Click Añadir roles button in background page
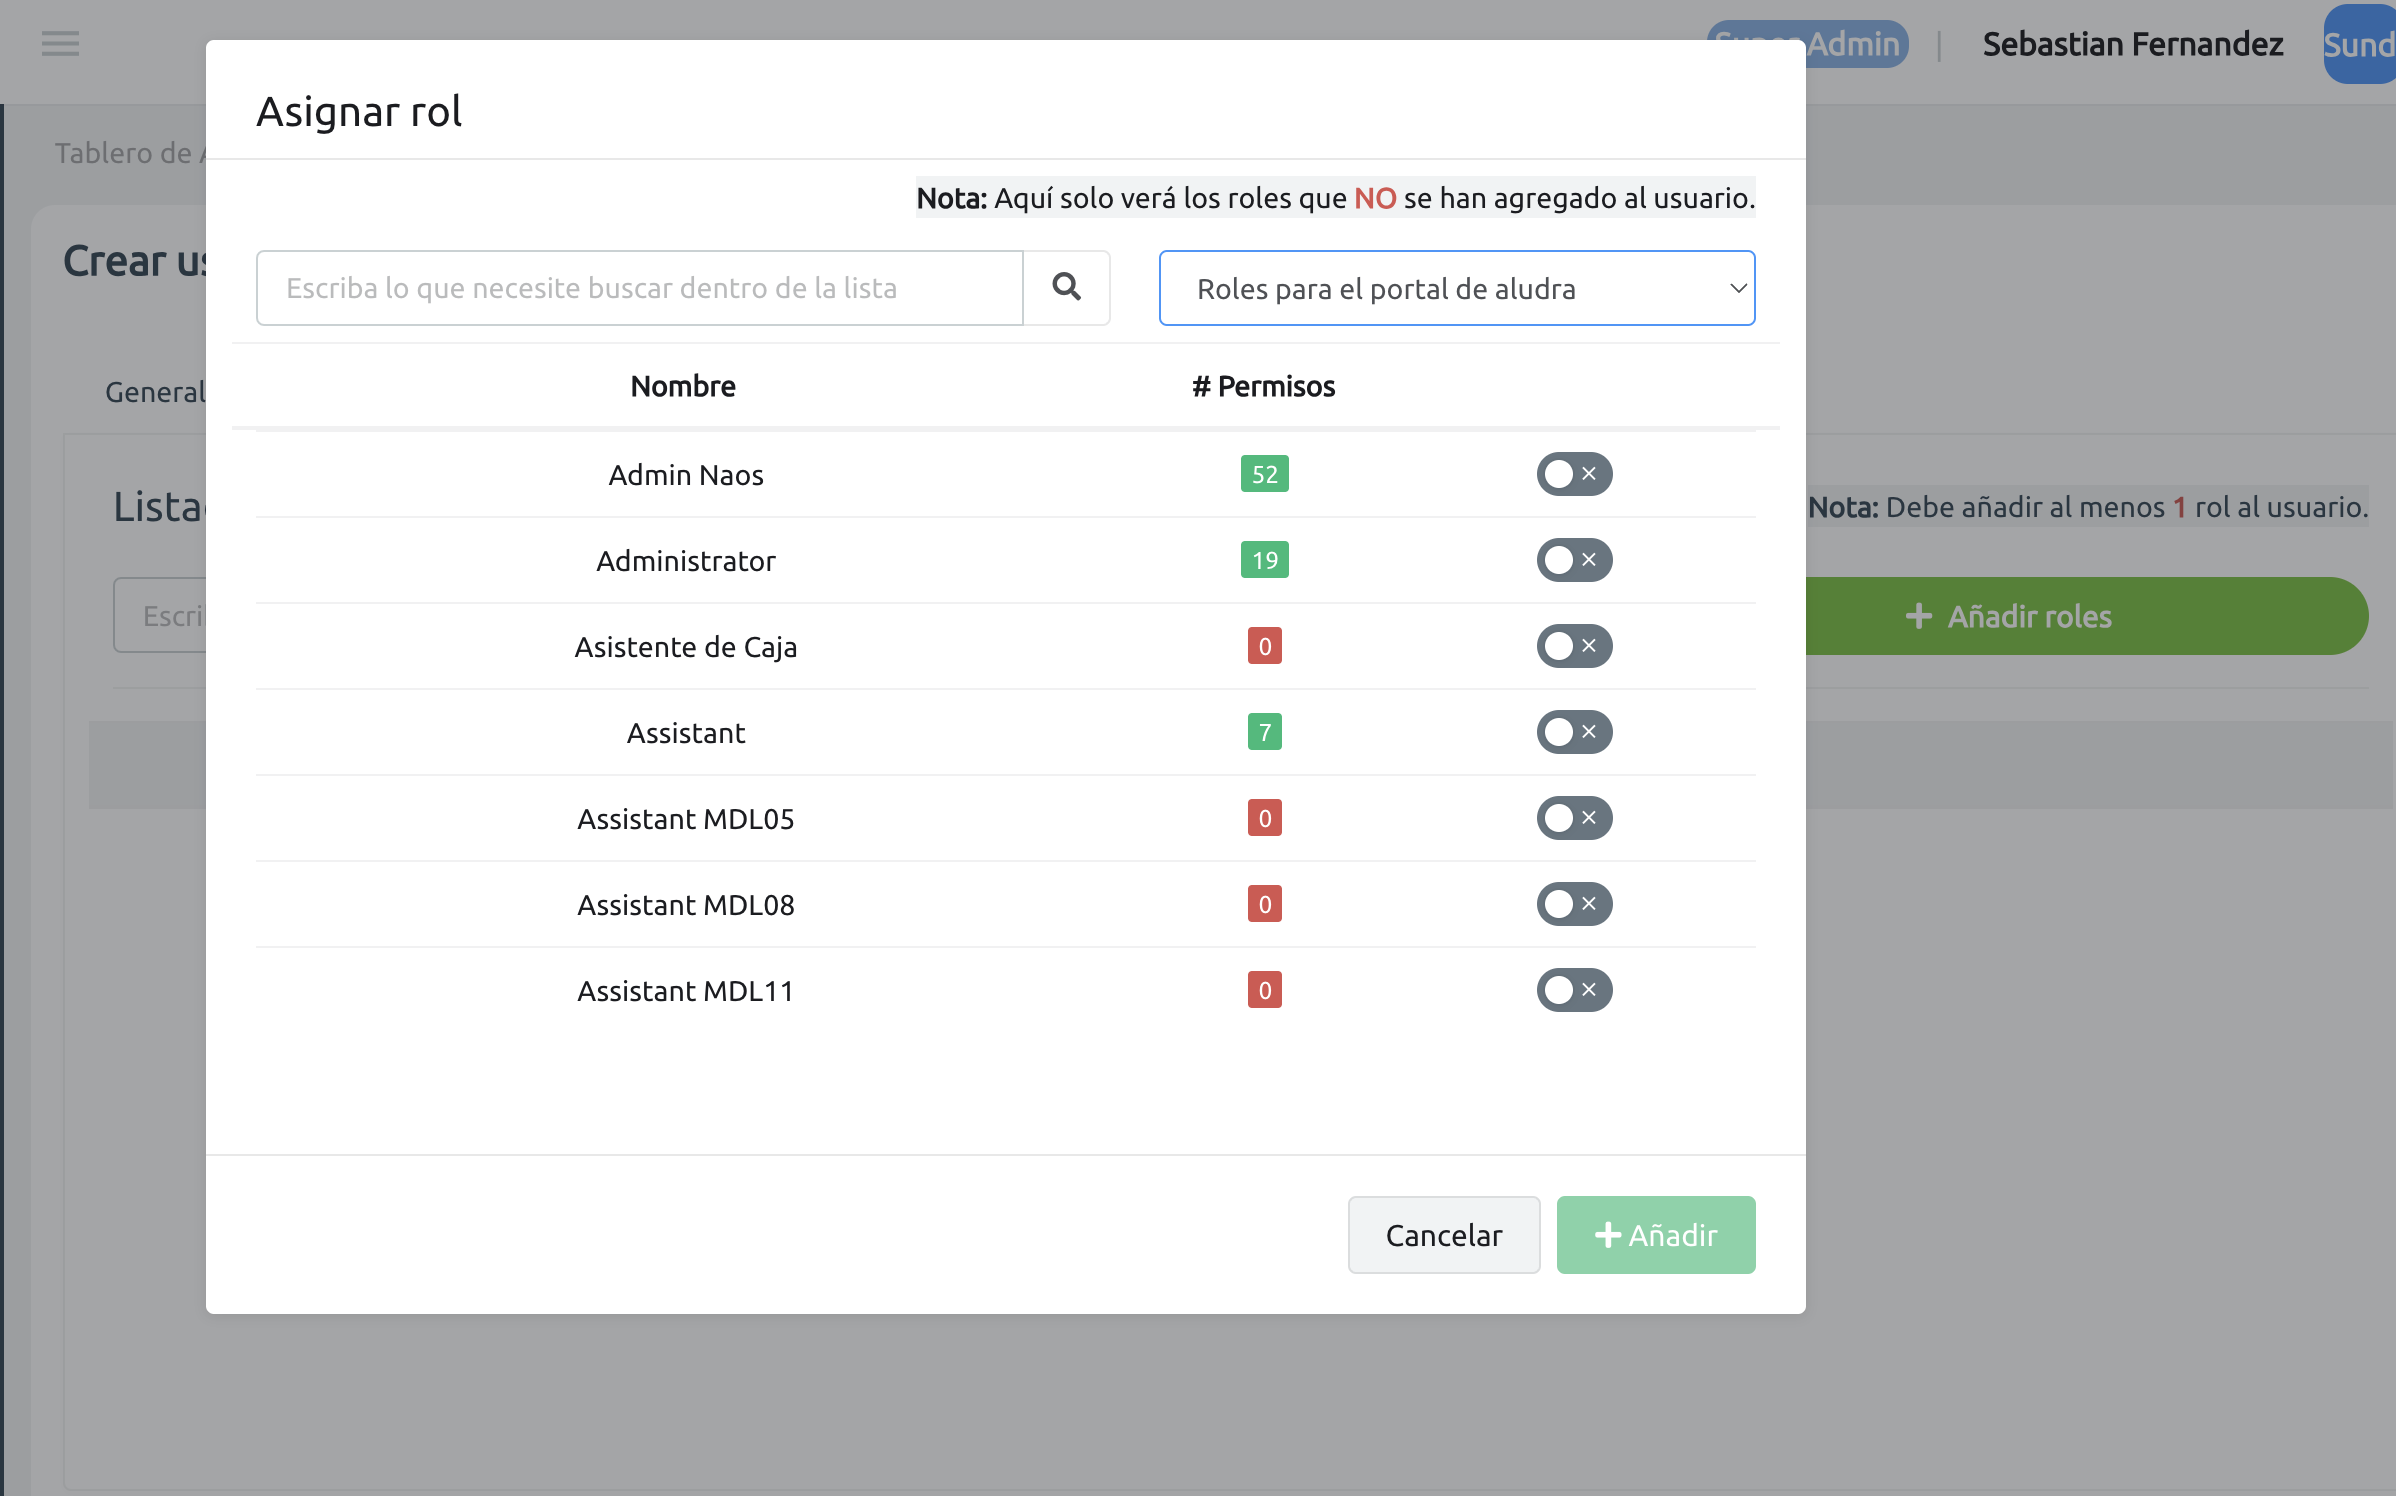2396x1496 pixels. (x=2086, y=616)
